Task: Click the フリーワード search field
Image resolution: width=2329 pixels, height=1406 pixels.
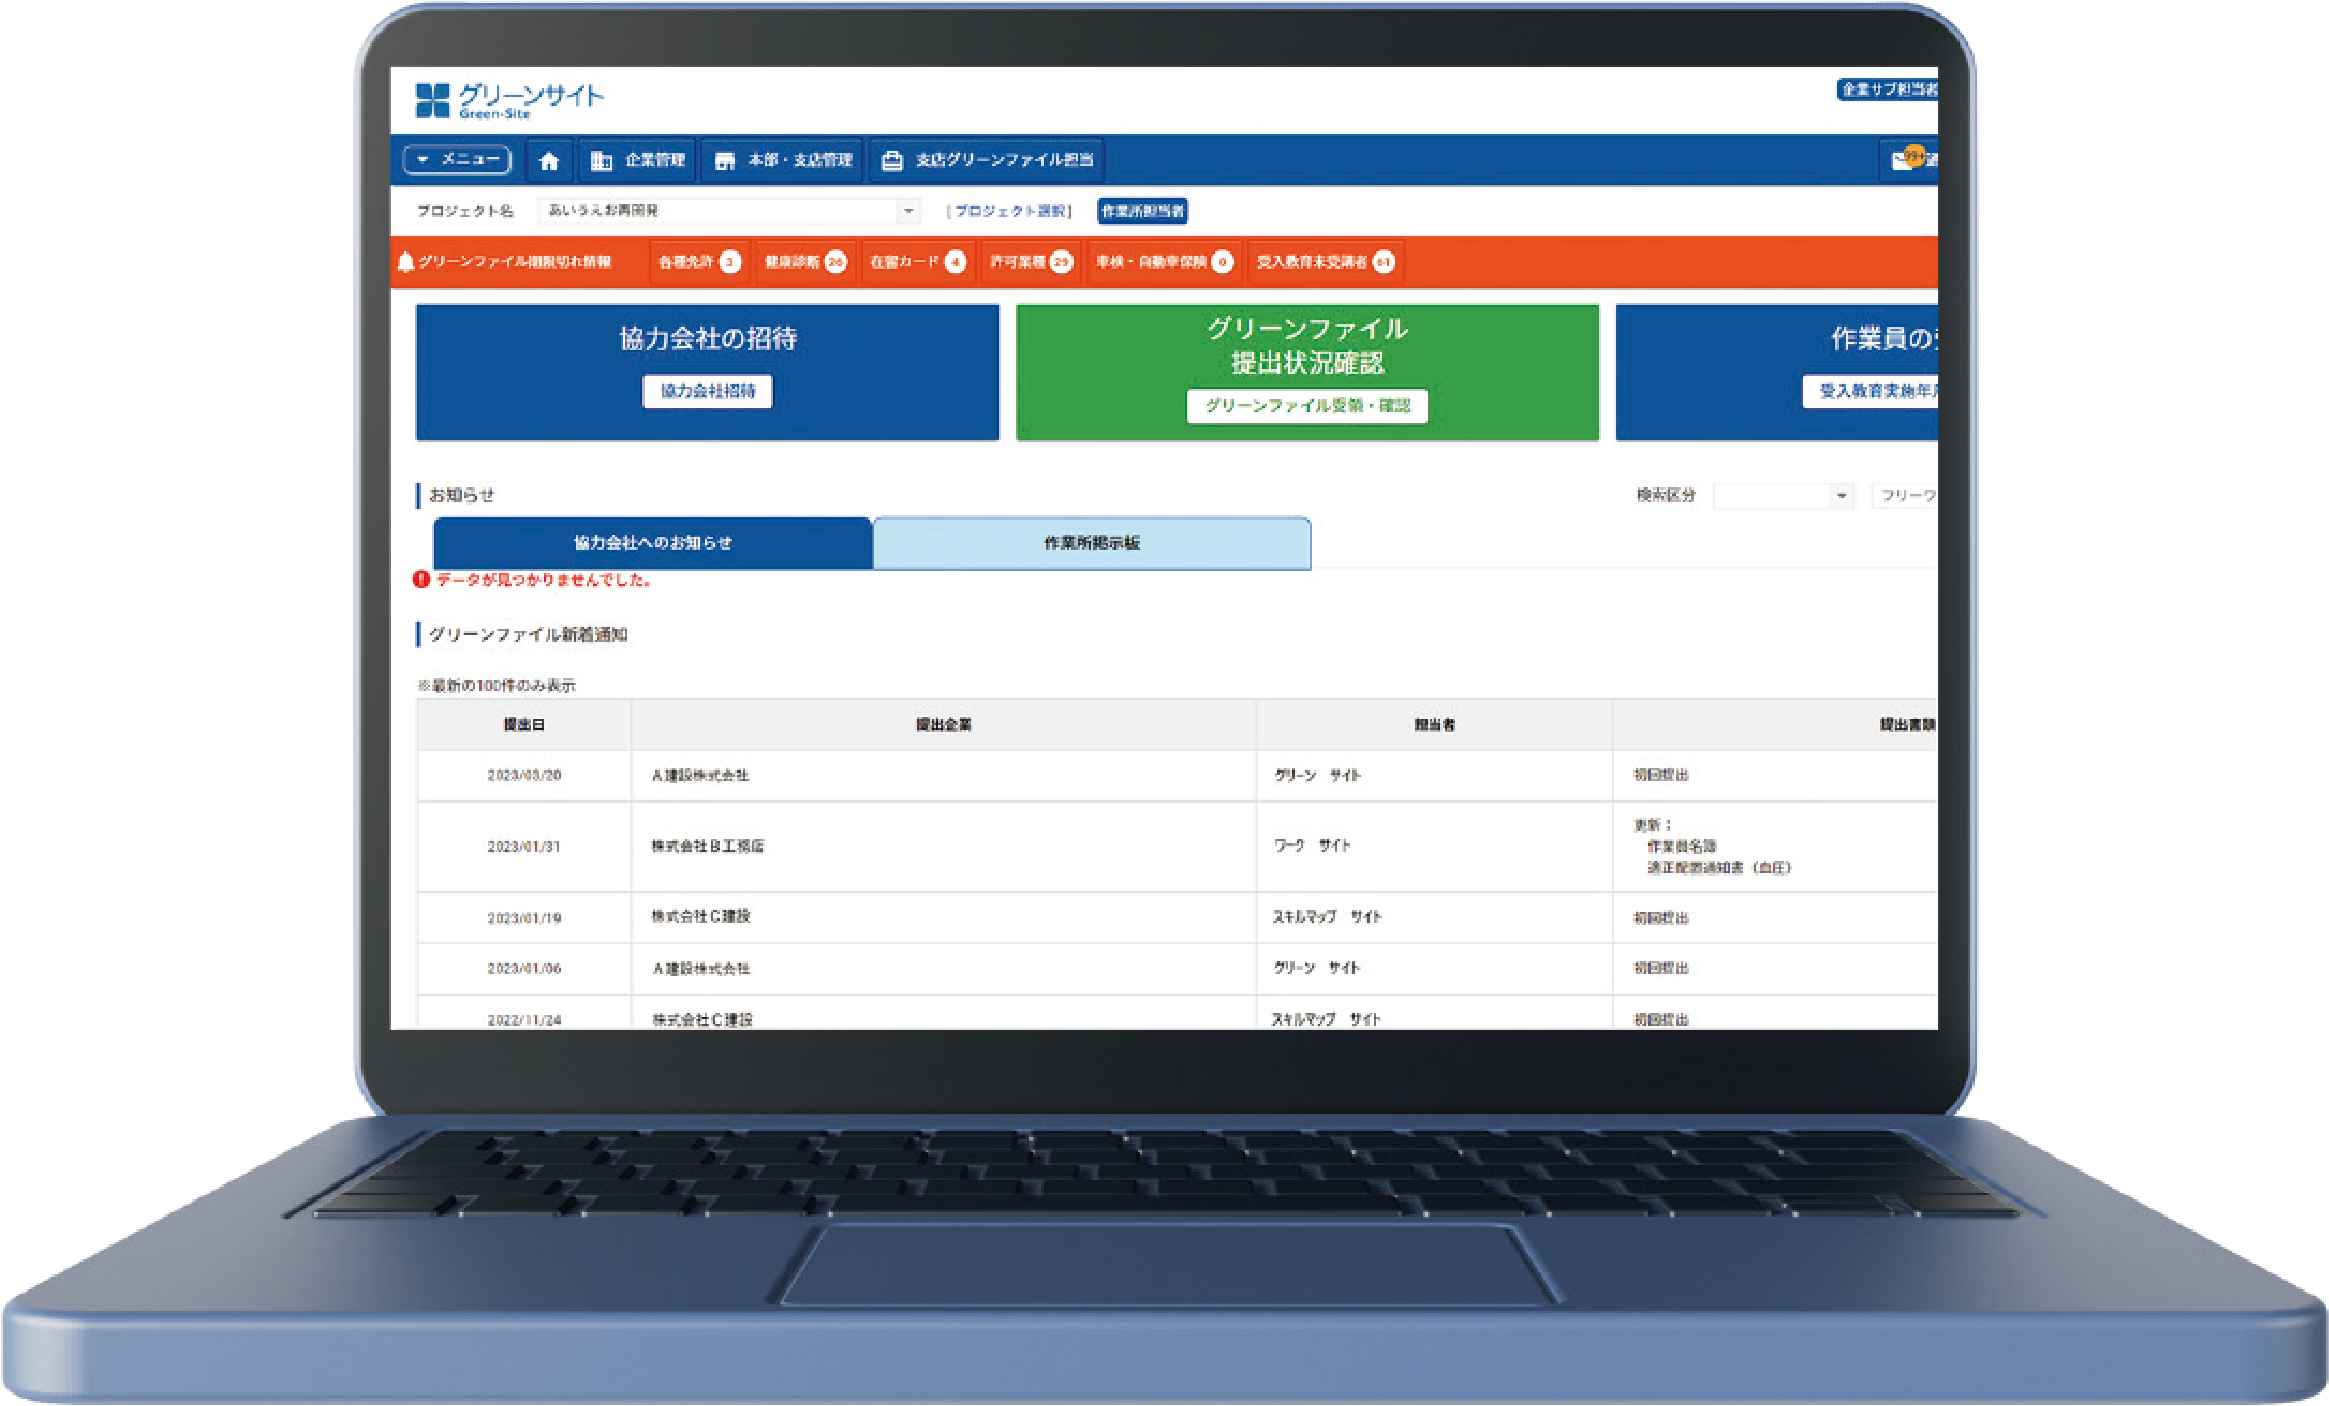Action: tap(1904, 496)
